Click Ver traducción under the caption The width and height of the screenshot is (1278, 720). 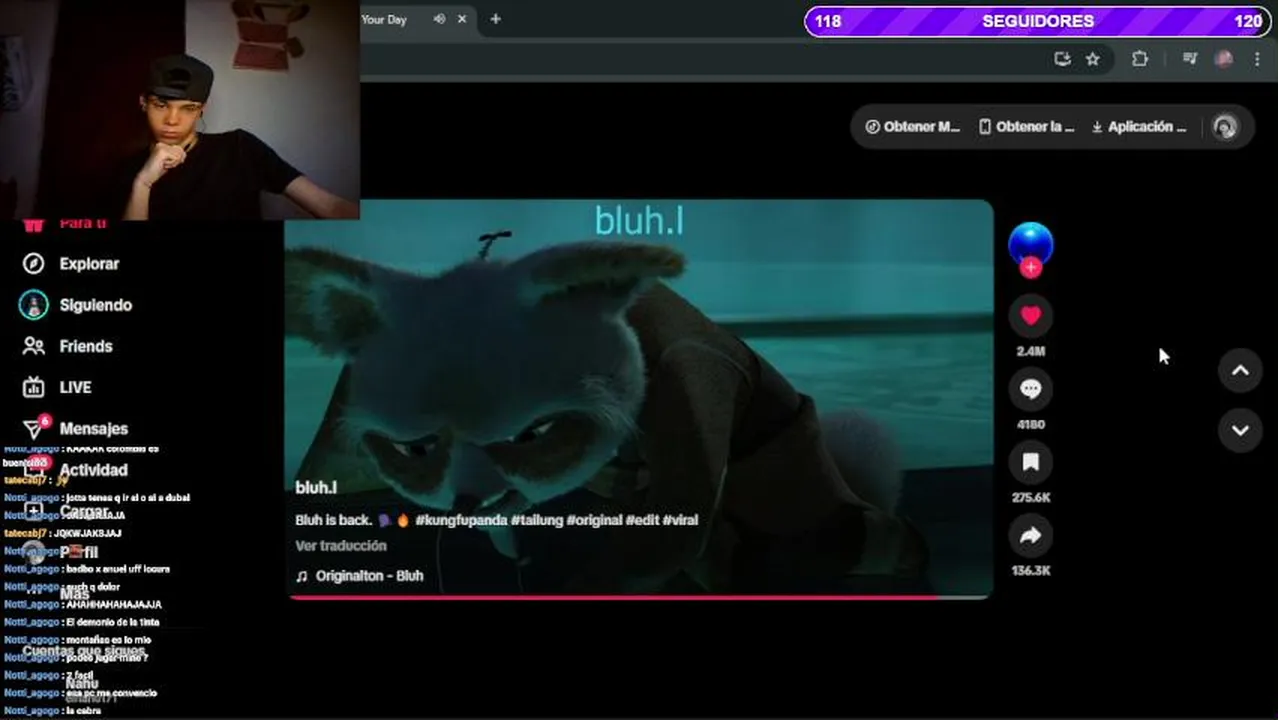[341, 545]
